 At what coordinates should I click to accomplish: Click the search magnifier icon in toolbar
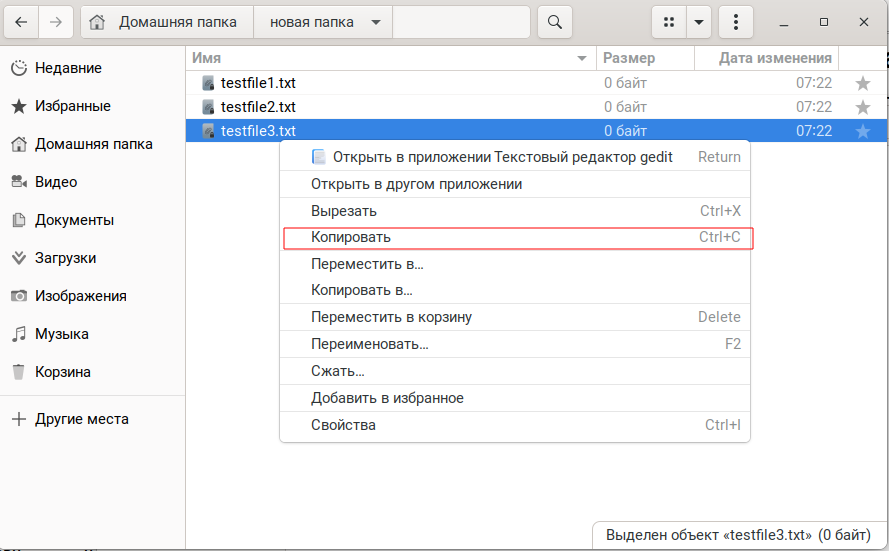click(x=556, y=22)
